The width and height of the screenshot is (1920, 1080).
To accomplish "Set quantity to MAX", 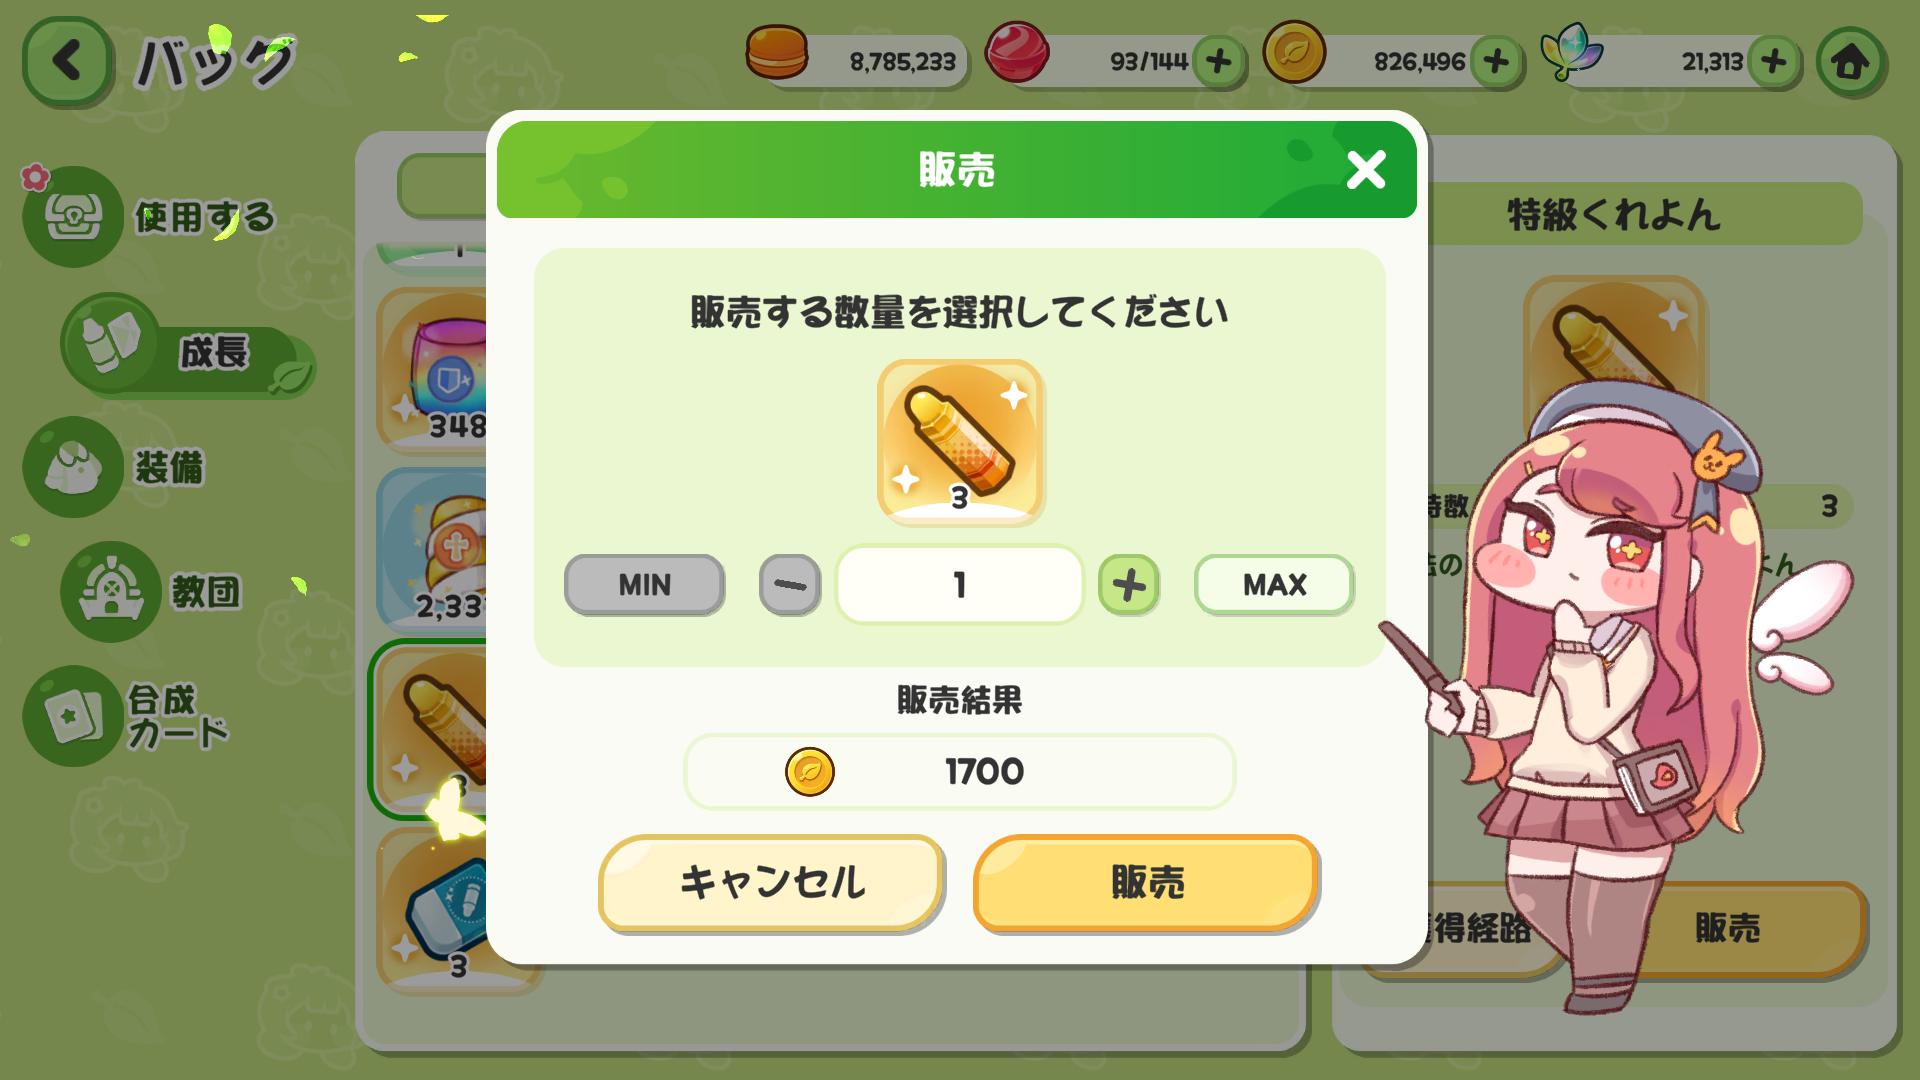I will pyautogui.click(x=1274, y=585).
